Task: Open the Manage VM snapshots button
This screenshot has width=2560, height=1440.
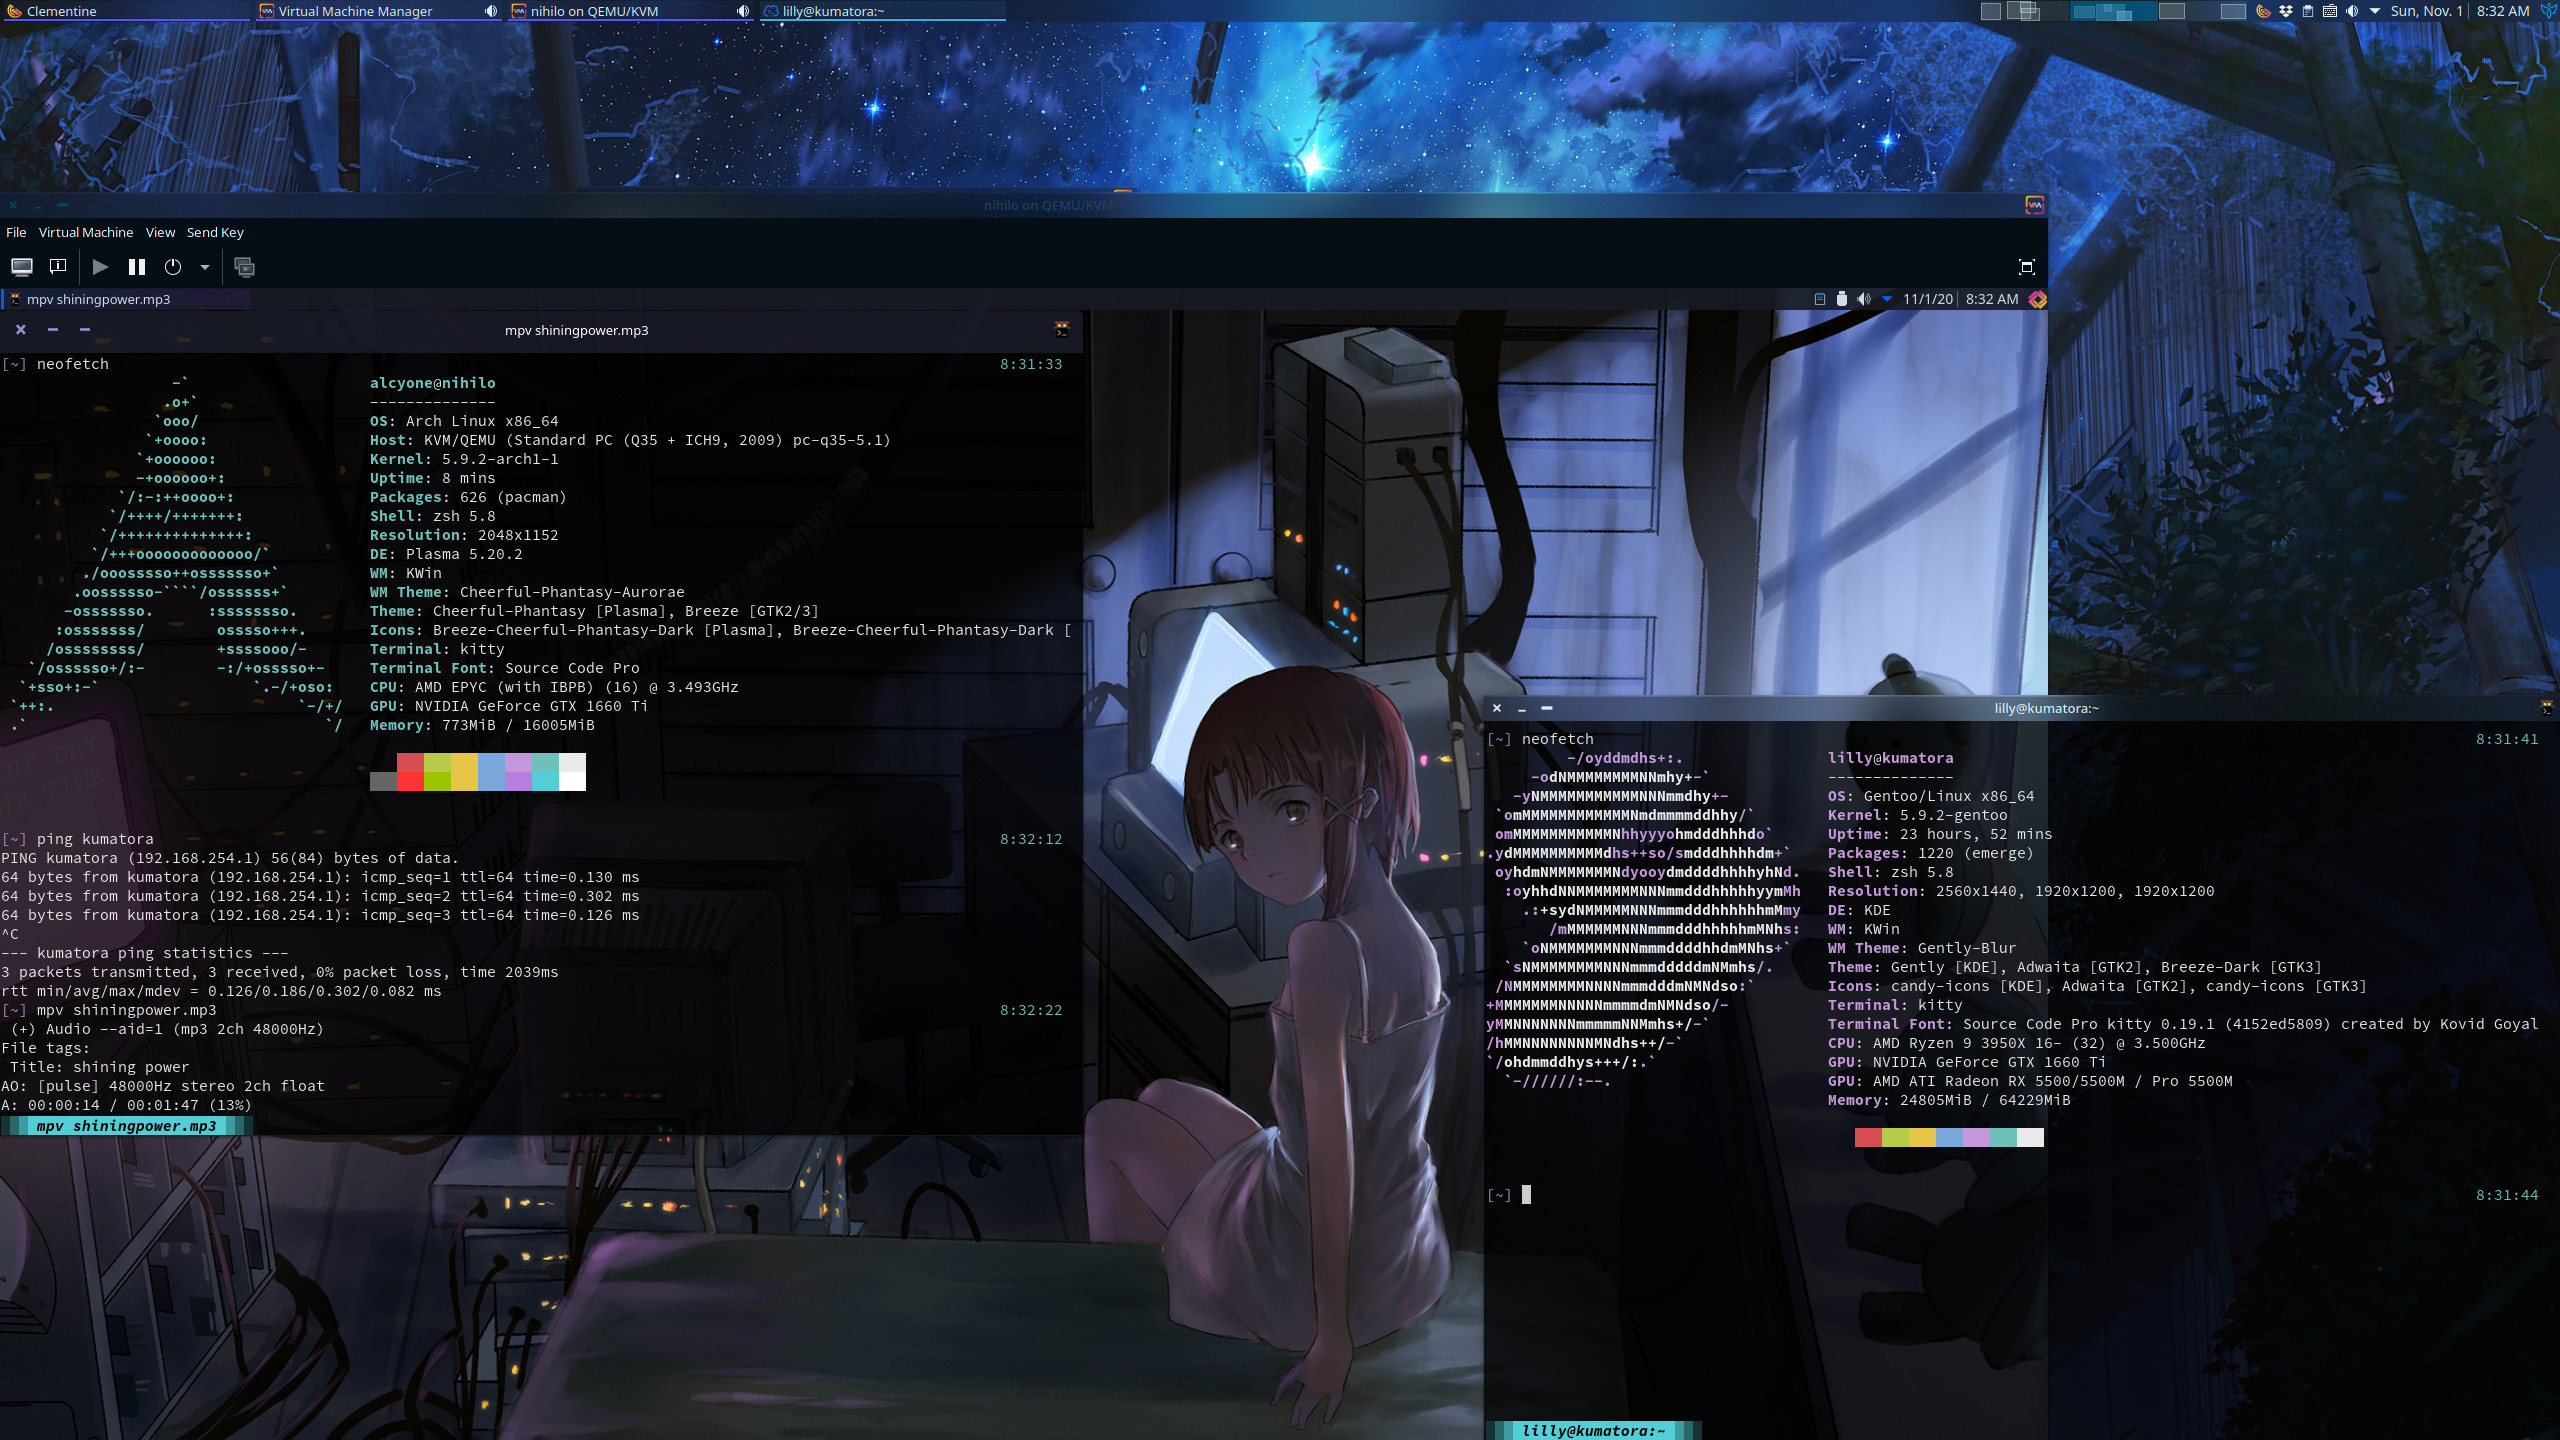Action: (x=244, y=267)
